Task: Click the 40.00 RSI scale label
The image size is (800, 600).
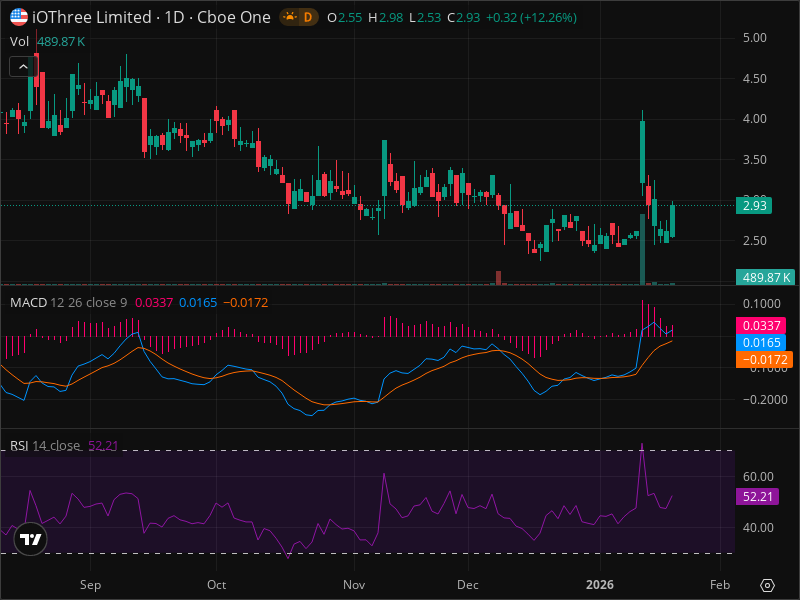Action: [758, 528]
